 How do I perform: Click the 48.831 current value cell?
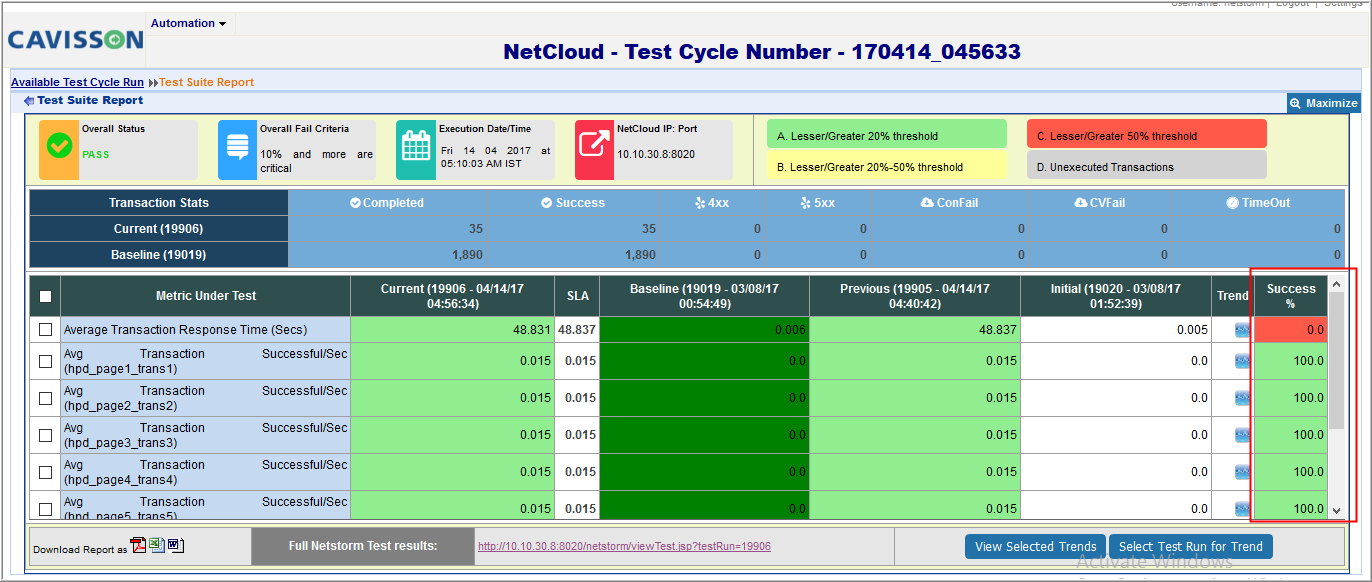tap(452, 330)
